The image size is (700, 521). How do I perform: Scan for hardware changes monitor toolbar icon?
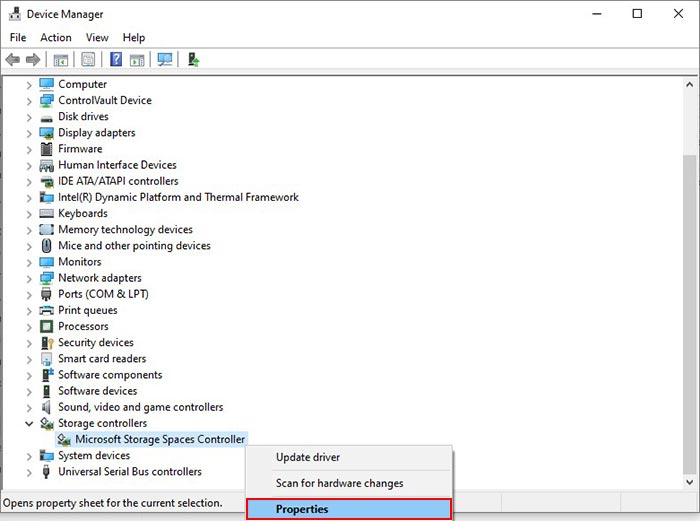coord(165,59)
